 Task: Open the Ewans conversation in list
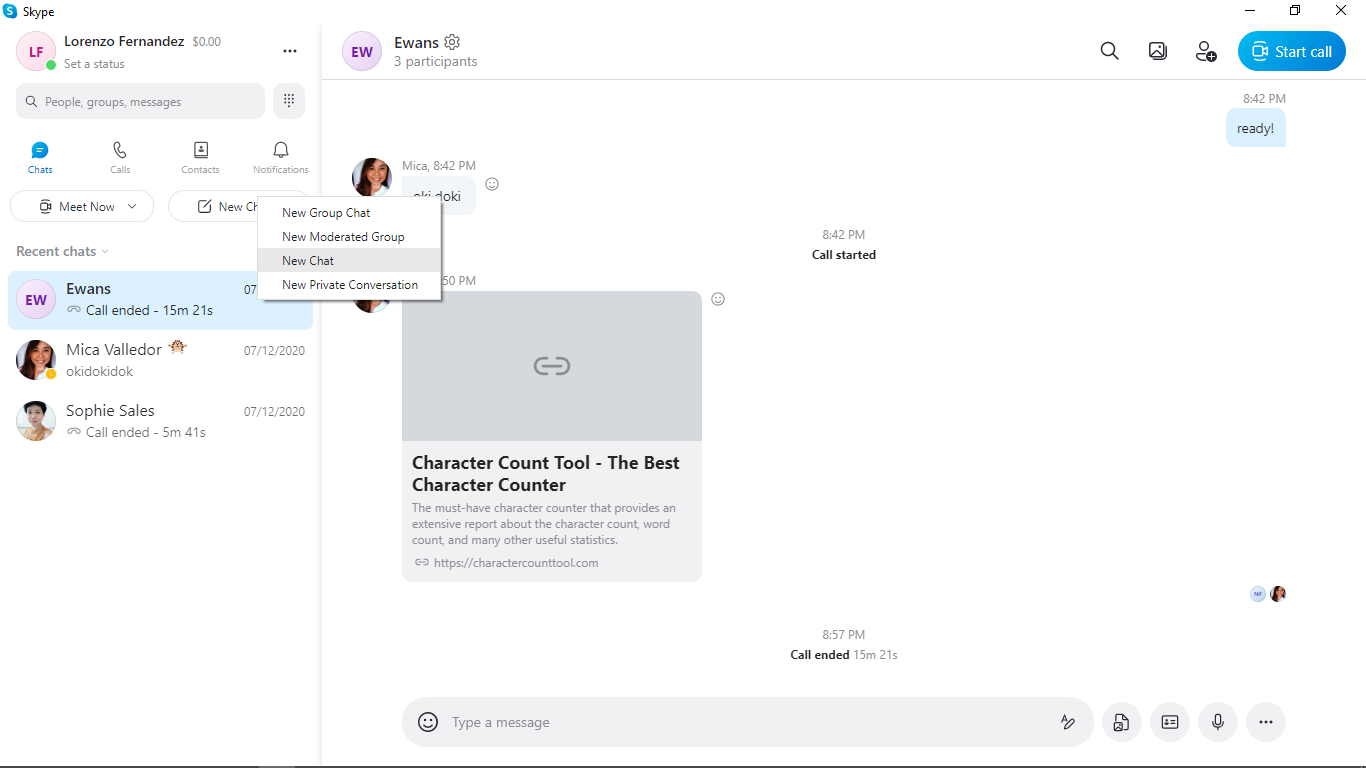pos(160,300)
